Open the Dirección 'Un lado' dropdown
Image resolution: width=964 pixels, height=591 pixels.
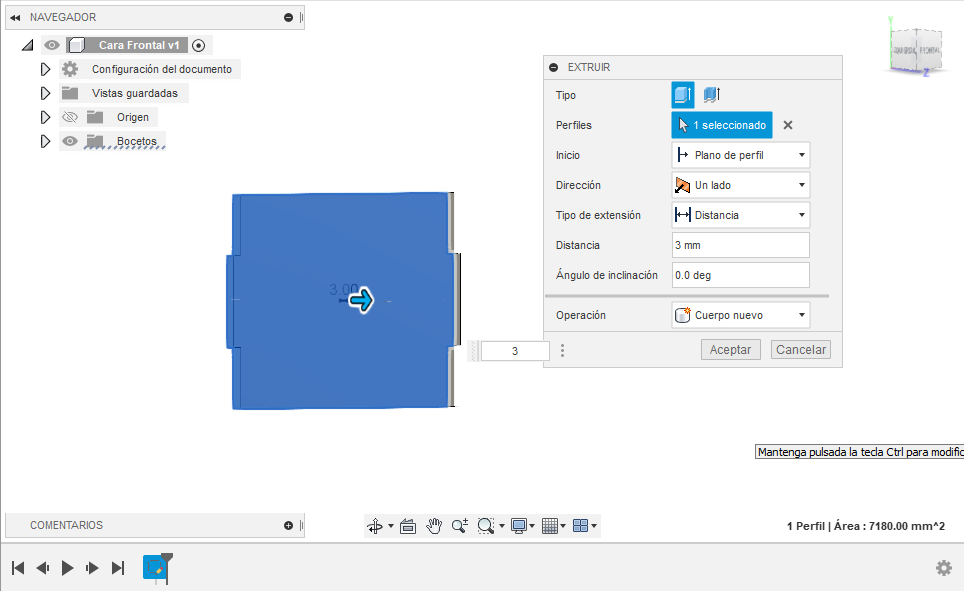[x=740, y=185]
